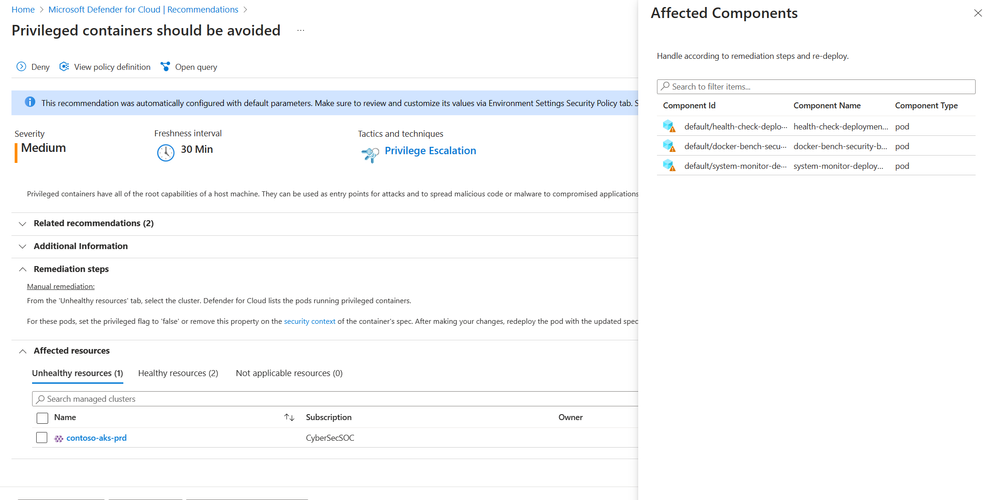Go to Home breadcrumb
Image resolution: width=999 pixels, height=500 pixels.
(x=23, y=10)
